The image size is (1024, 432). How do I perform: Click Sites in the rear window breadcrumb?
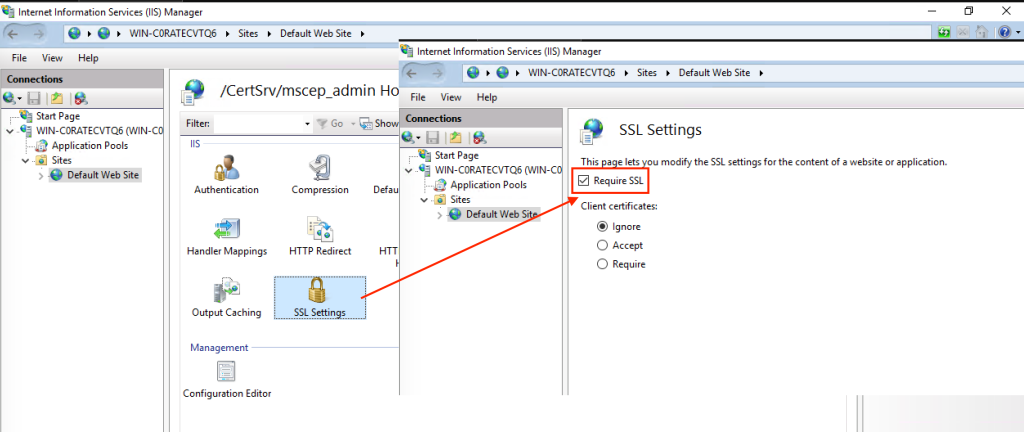[x=248, y=33]
